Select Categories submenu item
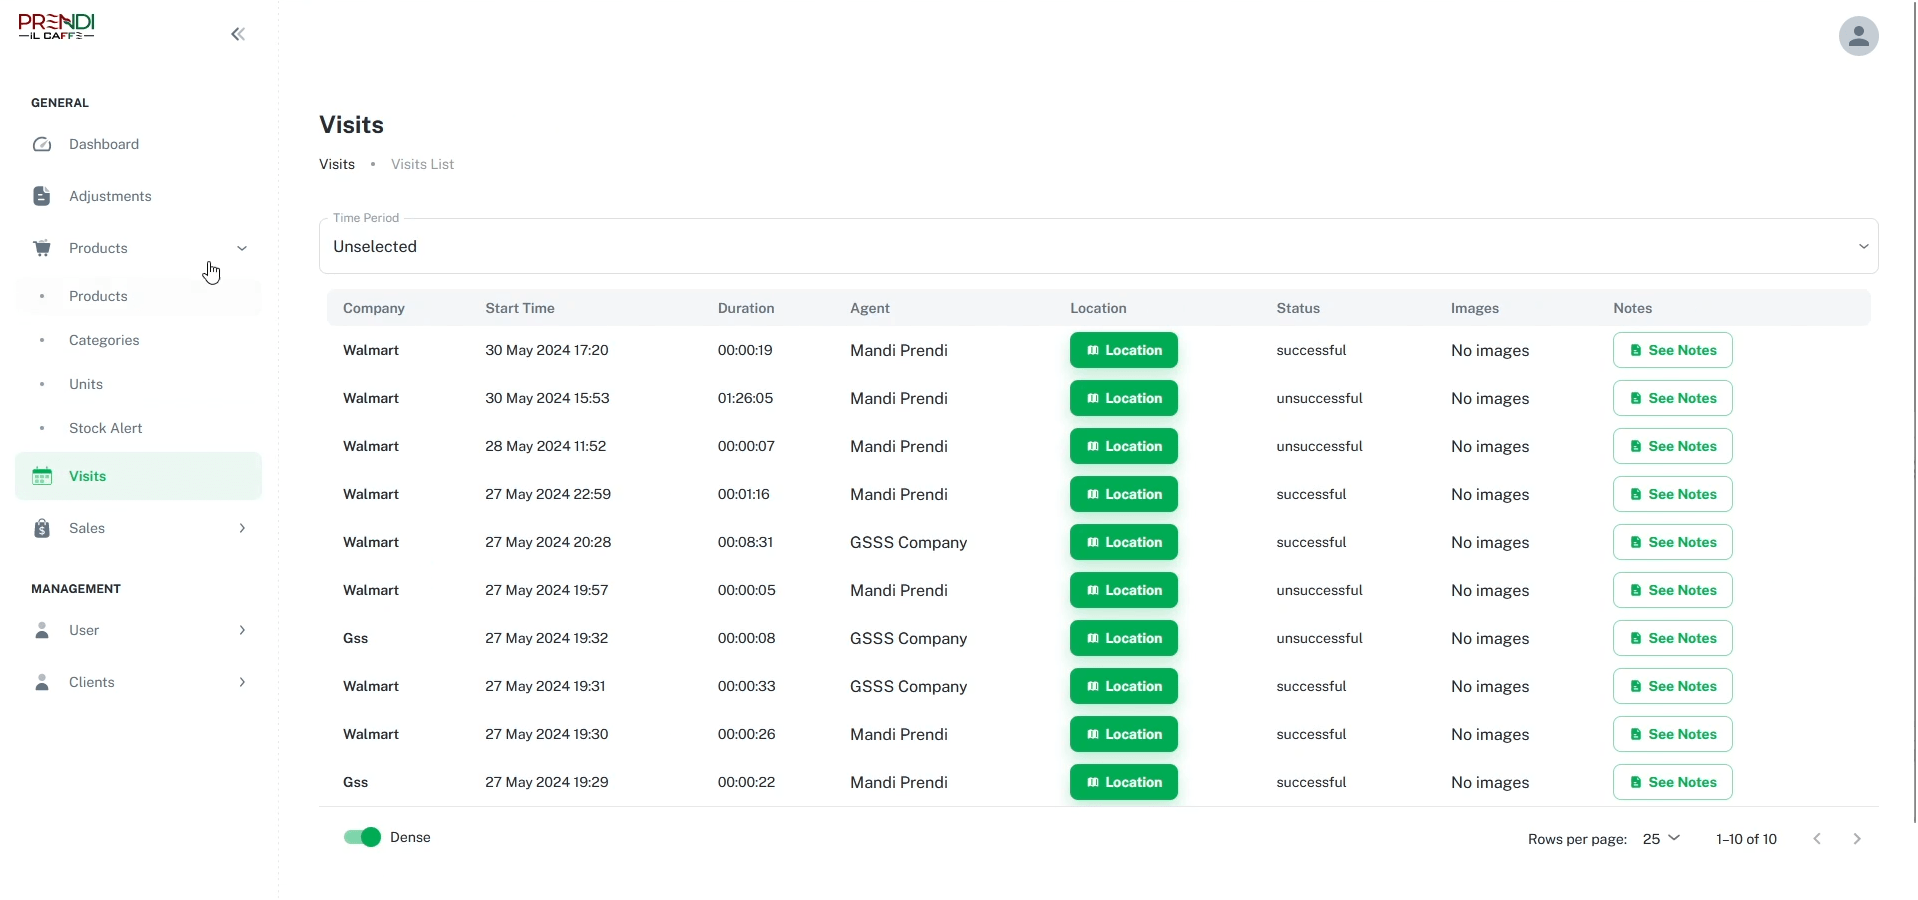The image size is (1918, 900). pyautogui.click(x=138, y=340)
